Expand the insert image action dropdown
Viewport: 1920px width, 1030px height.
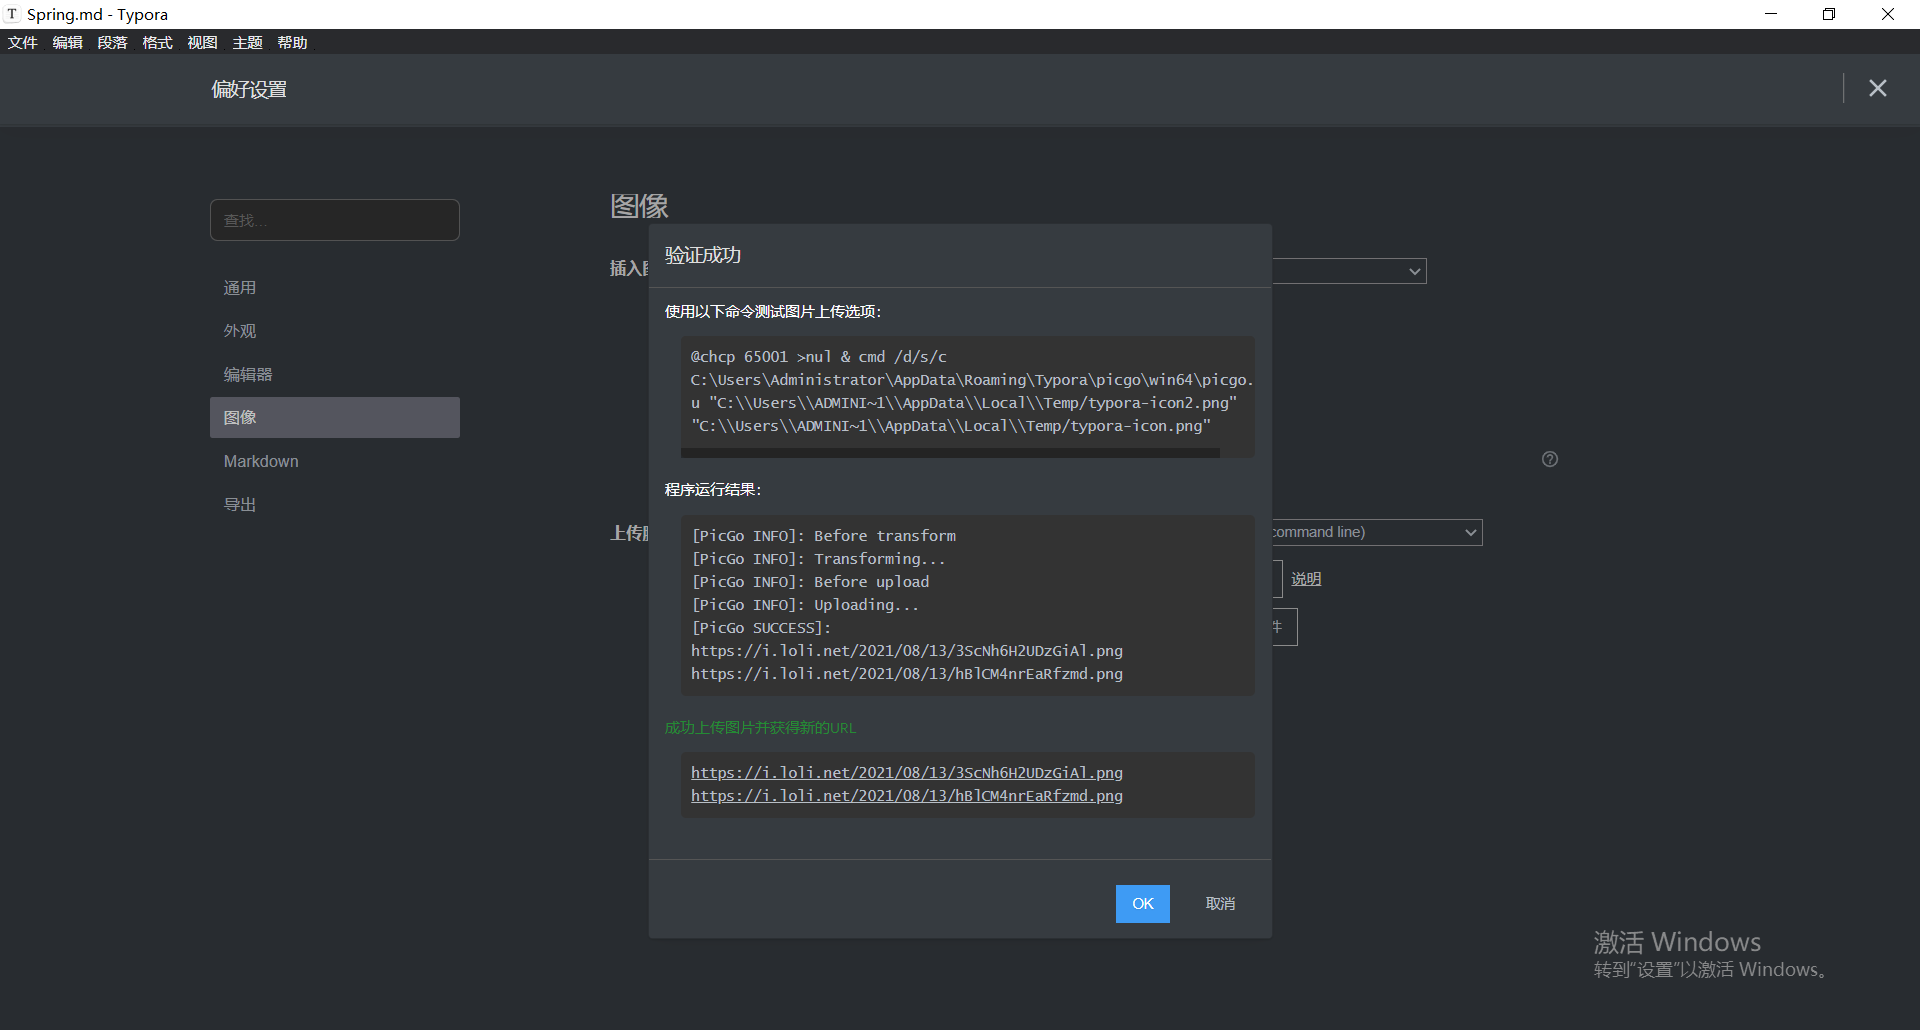point(1349,271)
